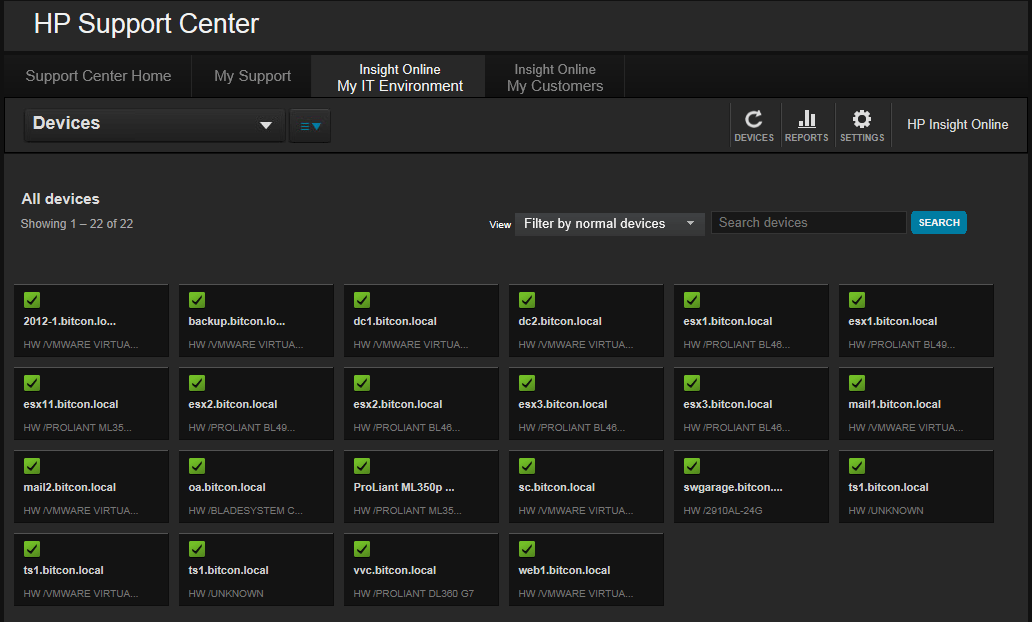Expand the Devices dropdown selector

154,124
